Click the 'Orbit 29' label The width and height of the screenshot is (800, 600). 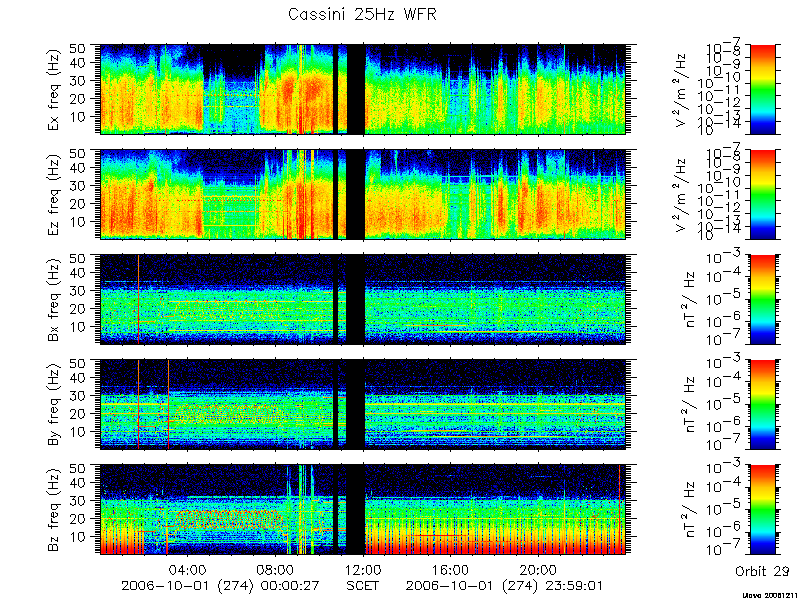[762, 571]
